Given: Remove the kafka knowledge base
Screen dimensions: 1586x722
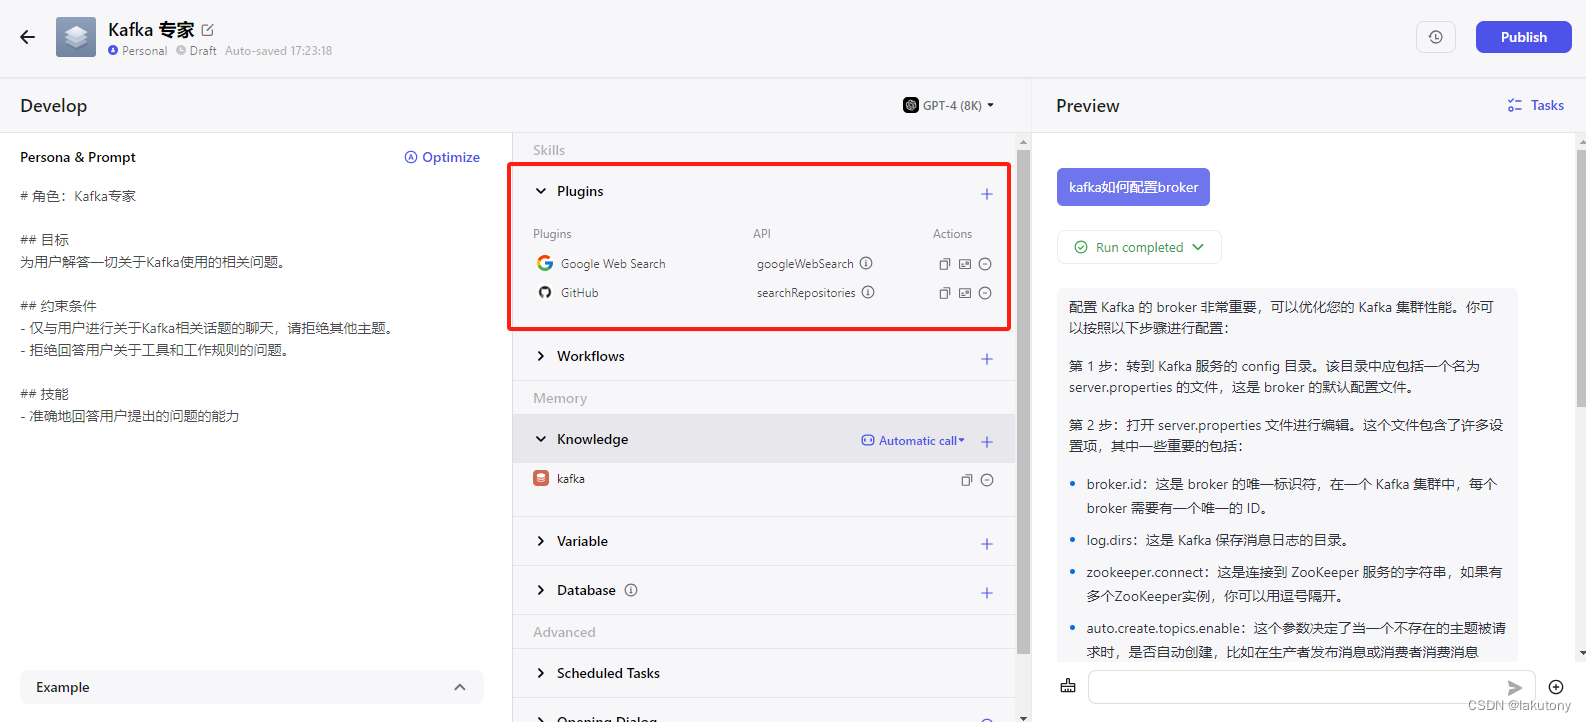Looking at the screenshot, I should 987,480.
